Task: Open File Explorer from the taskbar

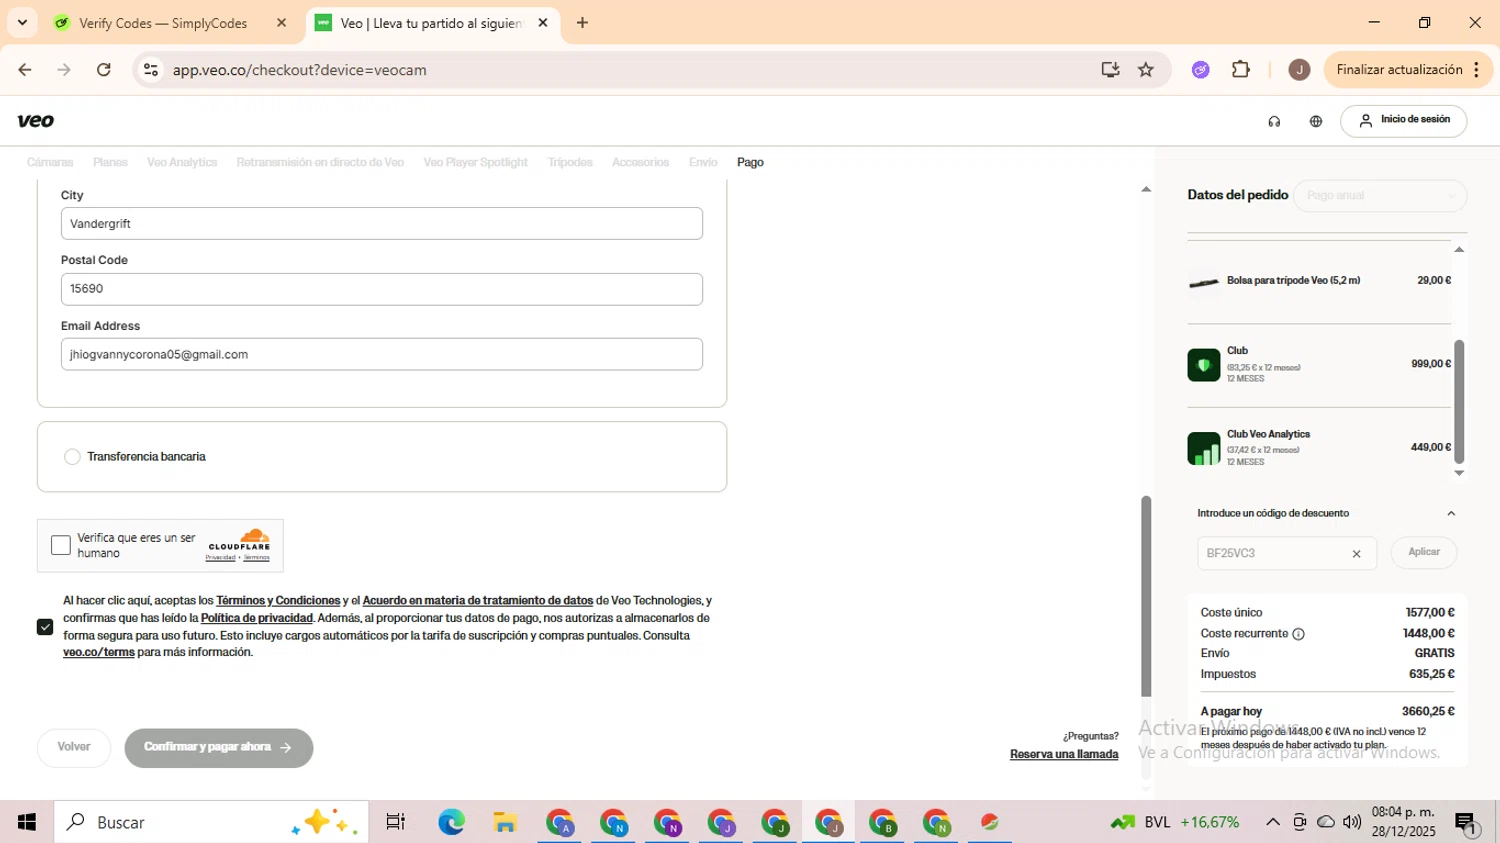Action: (505, 822)
